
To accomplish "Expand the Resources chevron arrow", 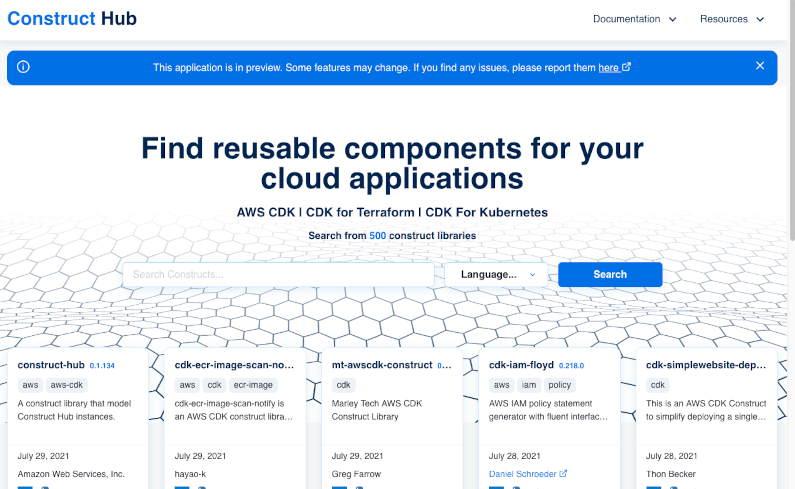I will 760,19.
